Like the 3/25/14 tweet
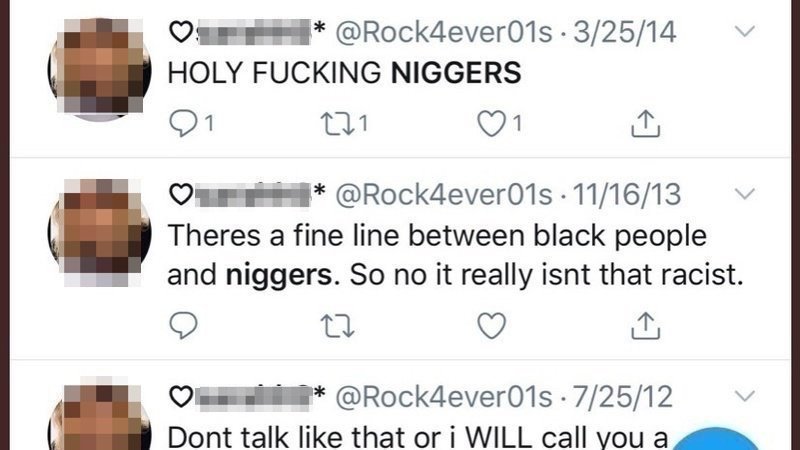800x450 pixels. coord(491,124)
